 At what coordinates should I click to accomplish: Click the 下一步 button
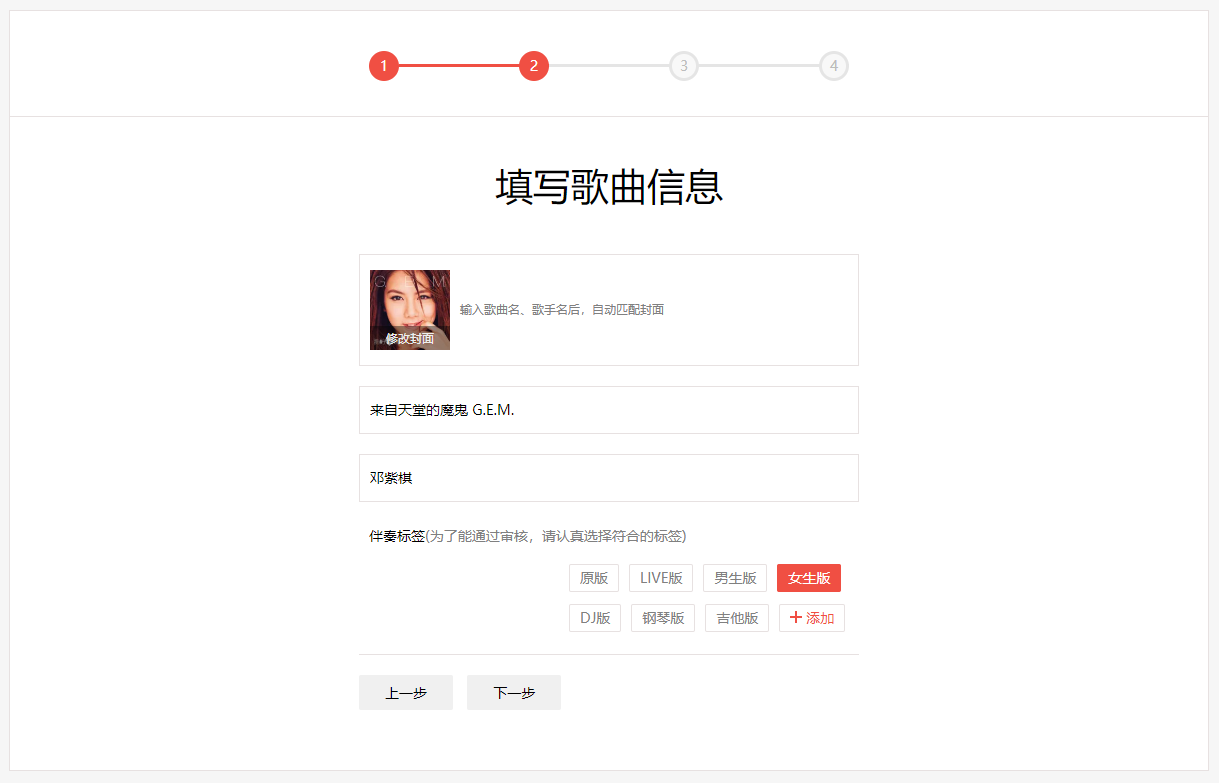pos(513,692)
